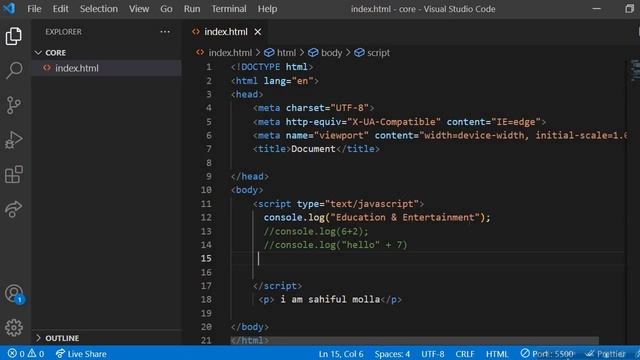Change encoding via UTF-8 status item
This screenshot has height=360, width=640.
(433, 353)
